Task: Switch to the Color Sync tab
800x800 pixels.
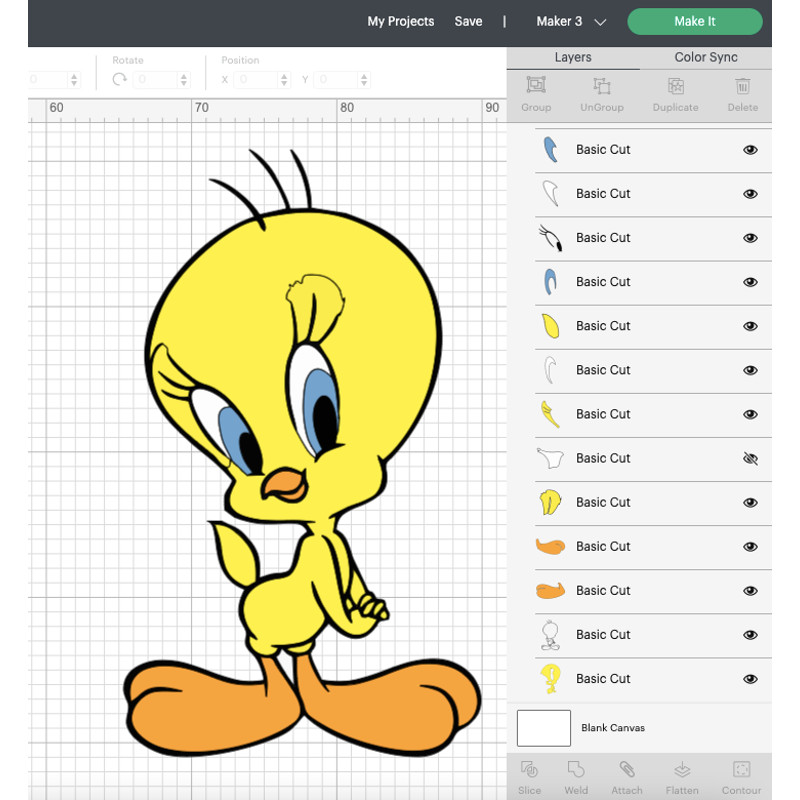Action: click(x=705, y=57)
